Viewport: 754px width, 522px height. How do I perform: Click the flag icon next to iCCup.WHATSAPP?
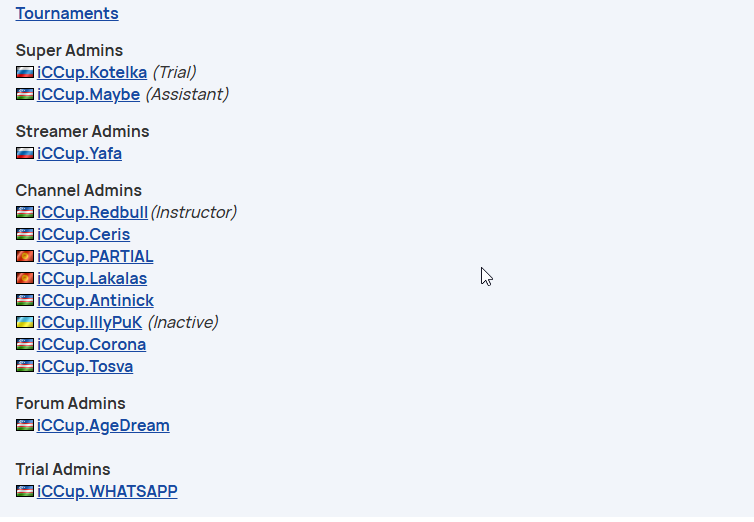(25, 491)
